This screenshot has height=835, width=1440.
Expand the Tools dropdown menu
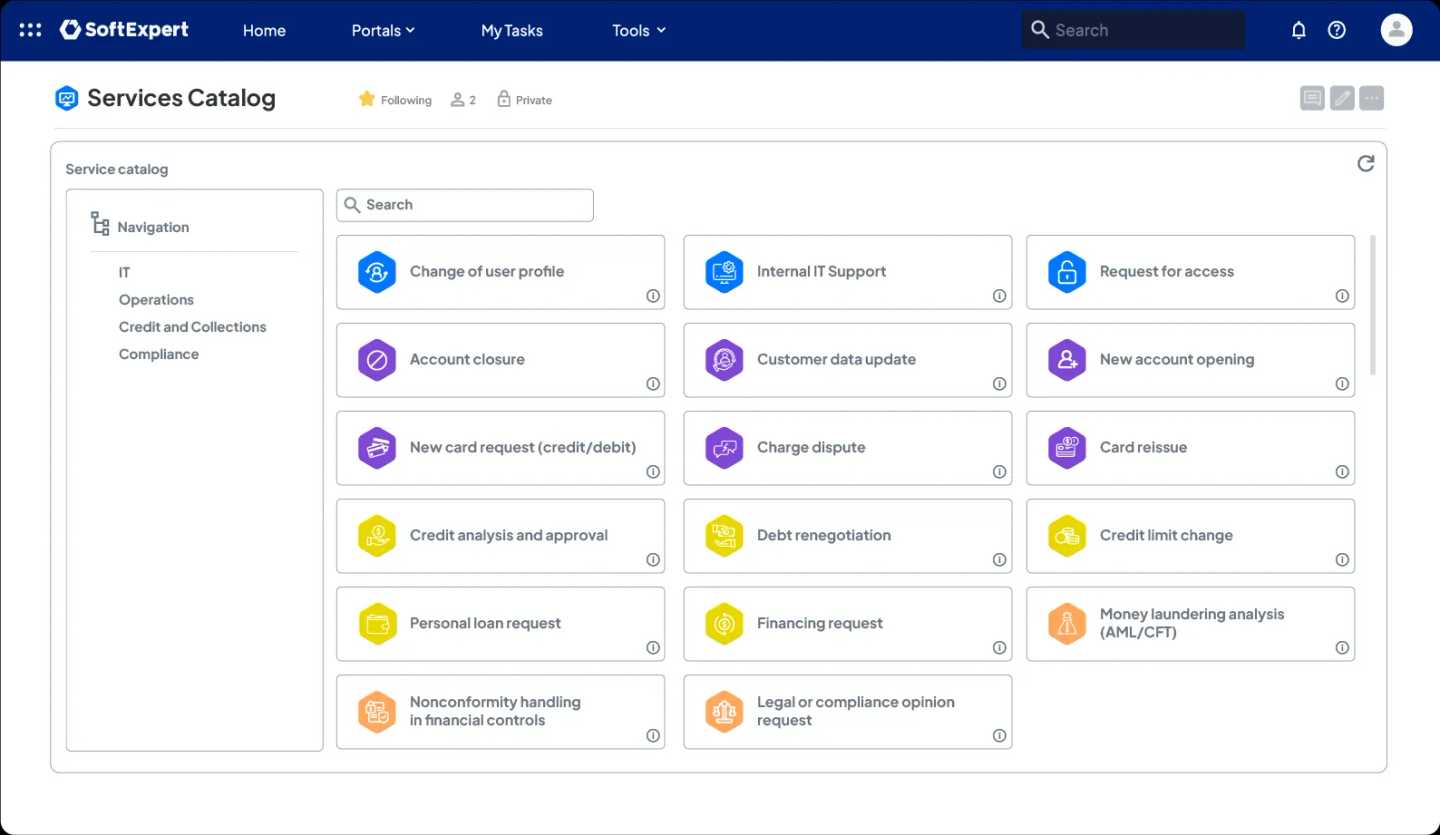point(638,31)
